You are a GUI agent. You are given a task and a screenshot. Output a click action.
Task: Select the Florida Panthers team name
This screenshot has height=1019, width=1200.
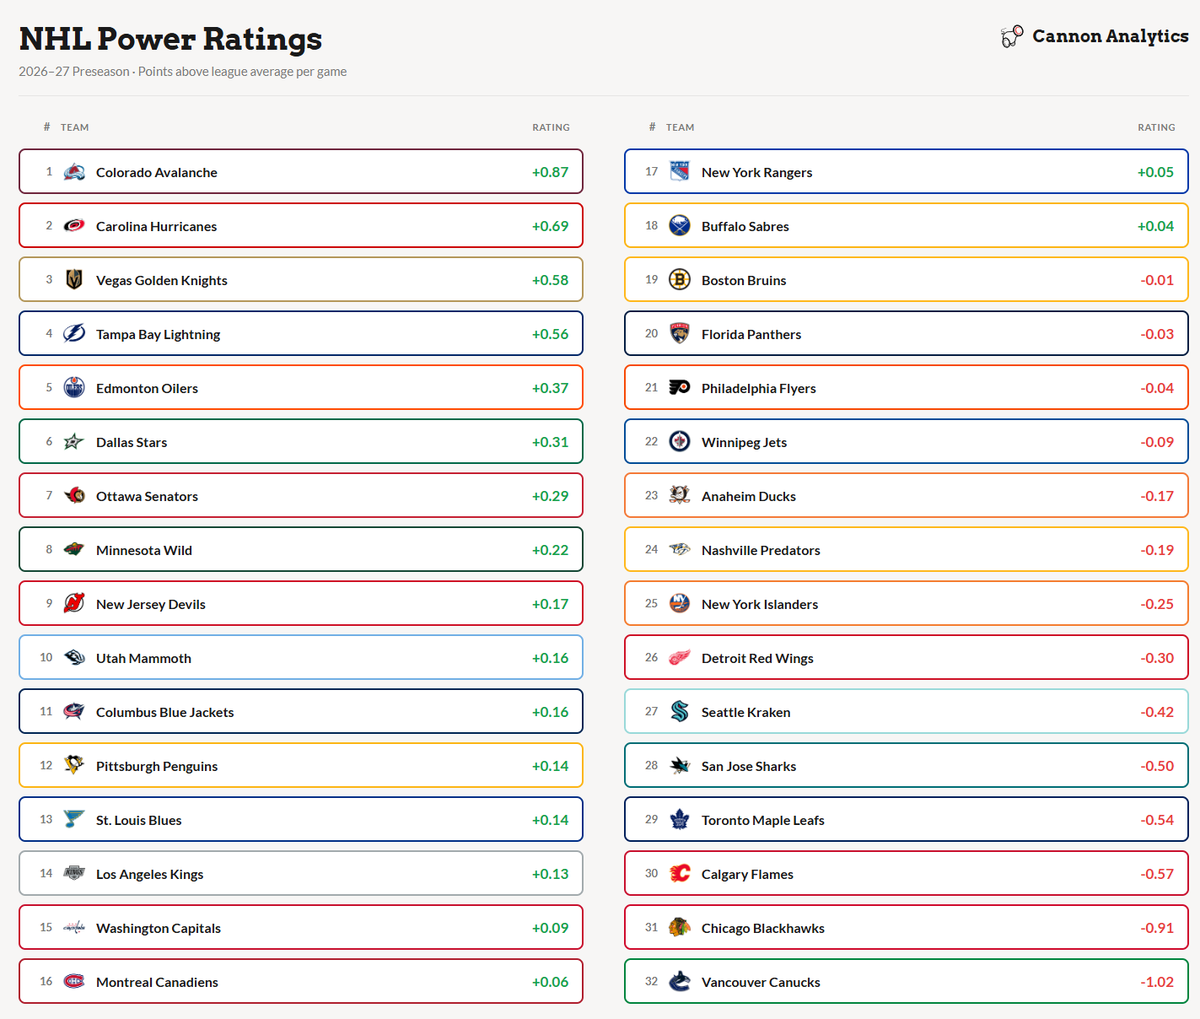coord(751,334)
